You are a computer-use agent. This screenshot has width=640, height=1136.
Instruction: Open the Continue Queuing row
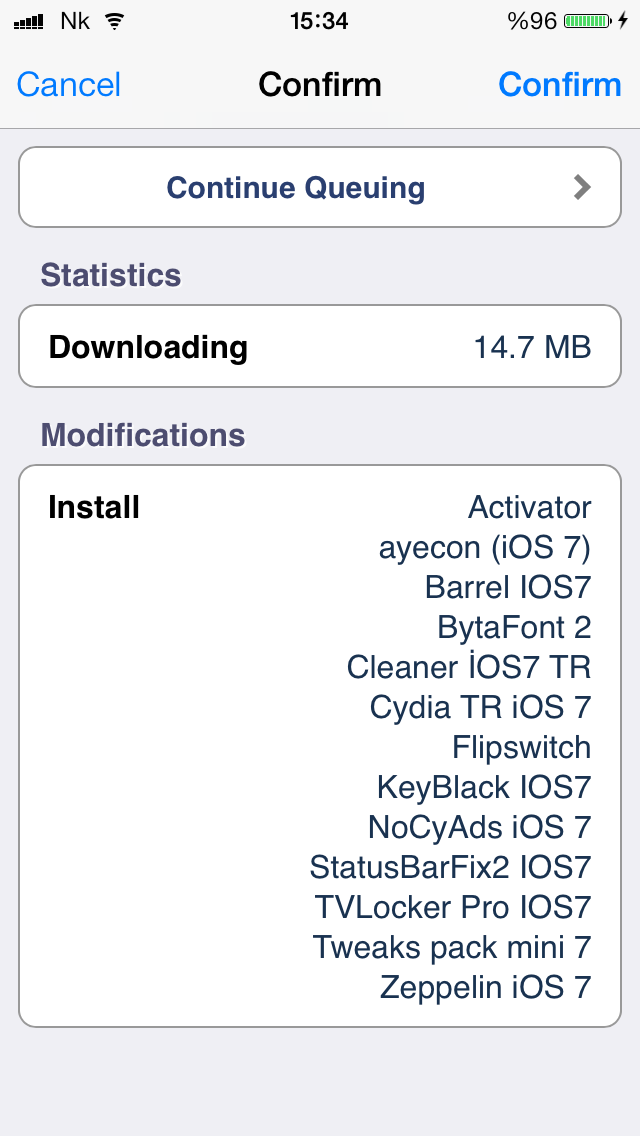(x=320, y=188)
